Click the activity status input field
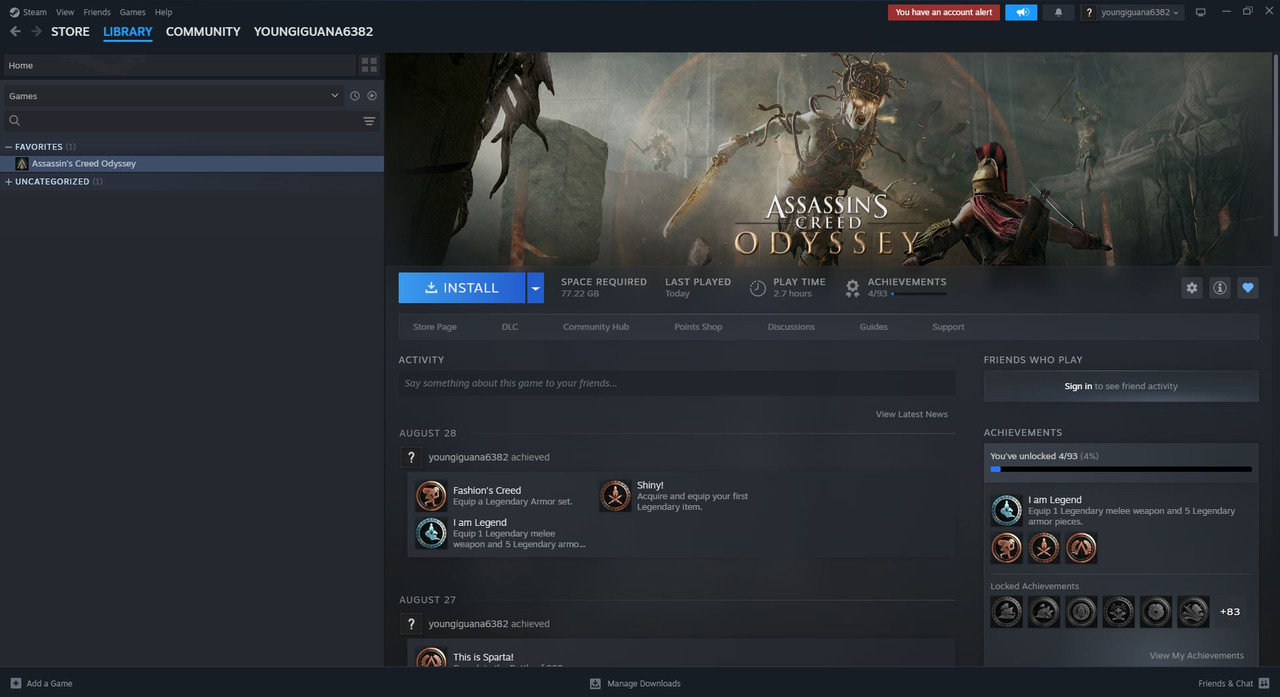The width and height of the screenshot is (1280, 697). pos(677,383)
